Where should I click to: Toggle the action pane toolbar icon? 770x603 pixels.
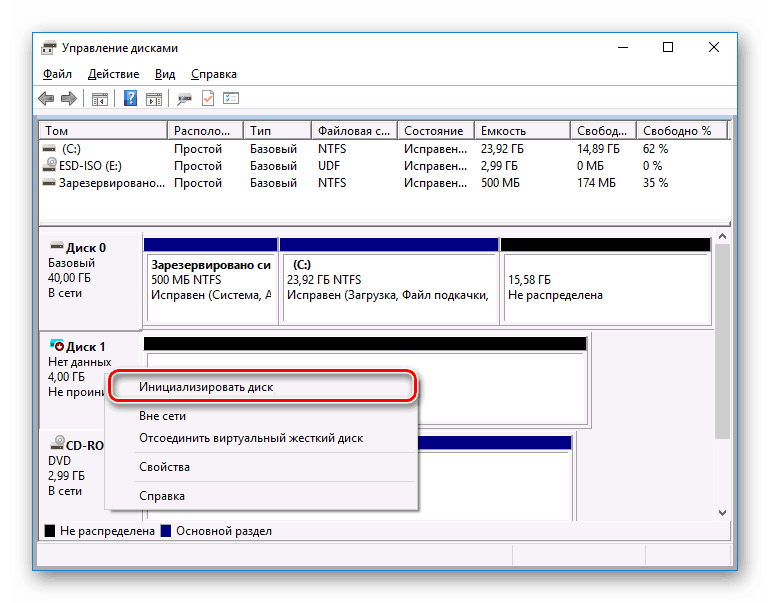point(154,99)
